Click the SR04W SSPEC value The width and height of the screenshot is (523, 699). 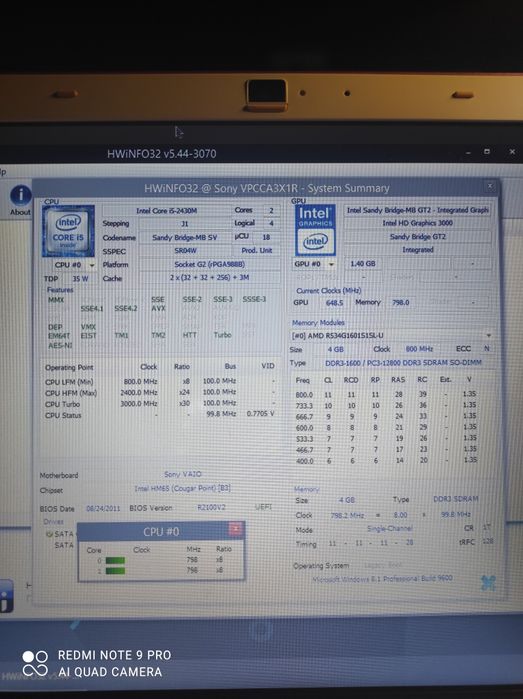point(185,251)
